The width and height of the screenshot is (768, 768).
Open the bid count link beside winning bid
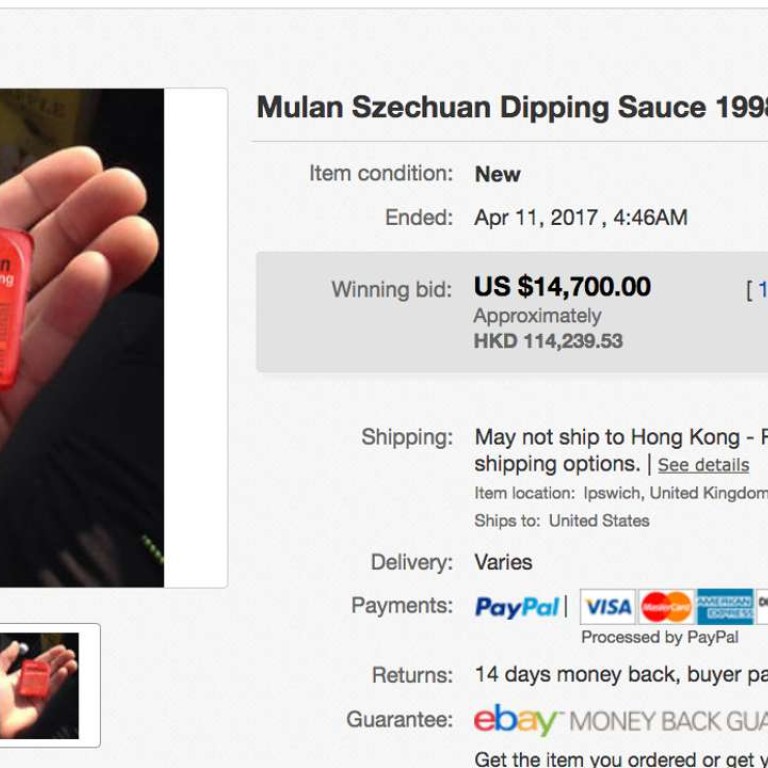[x=757, y=290]
